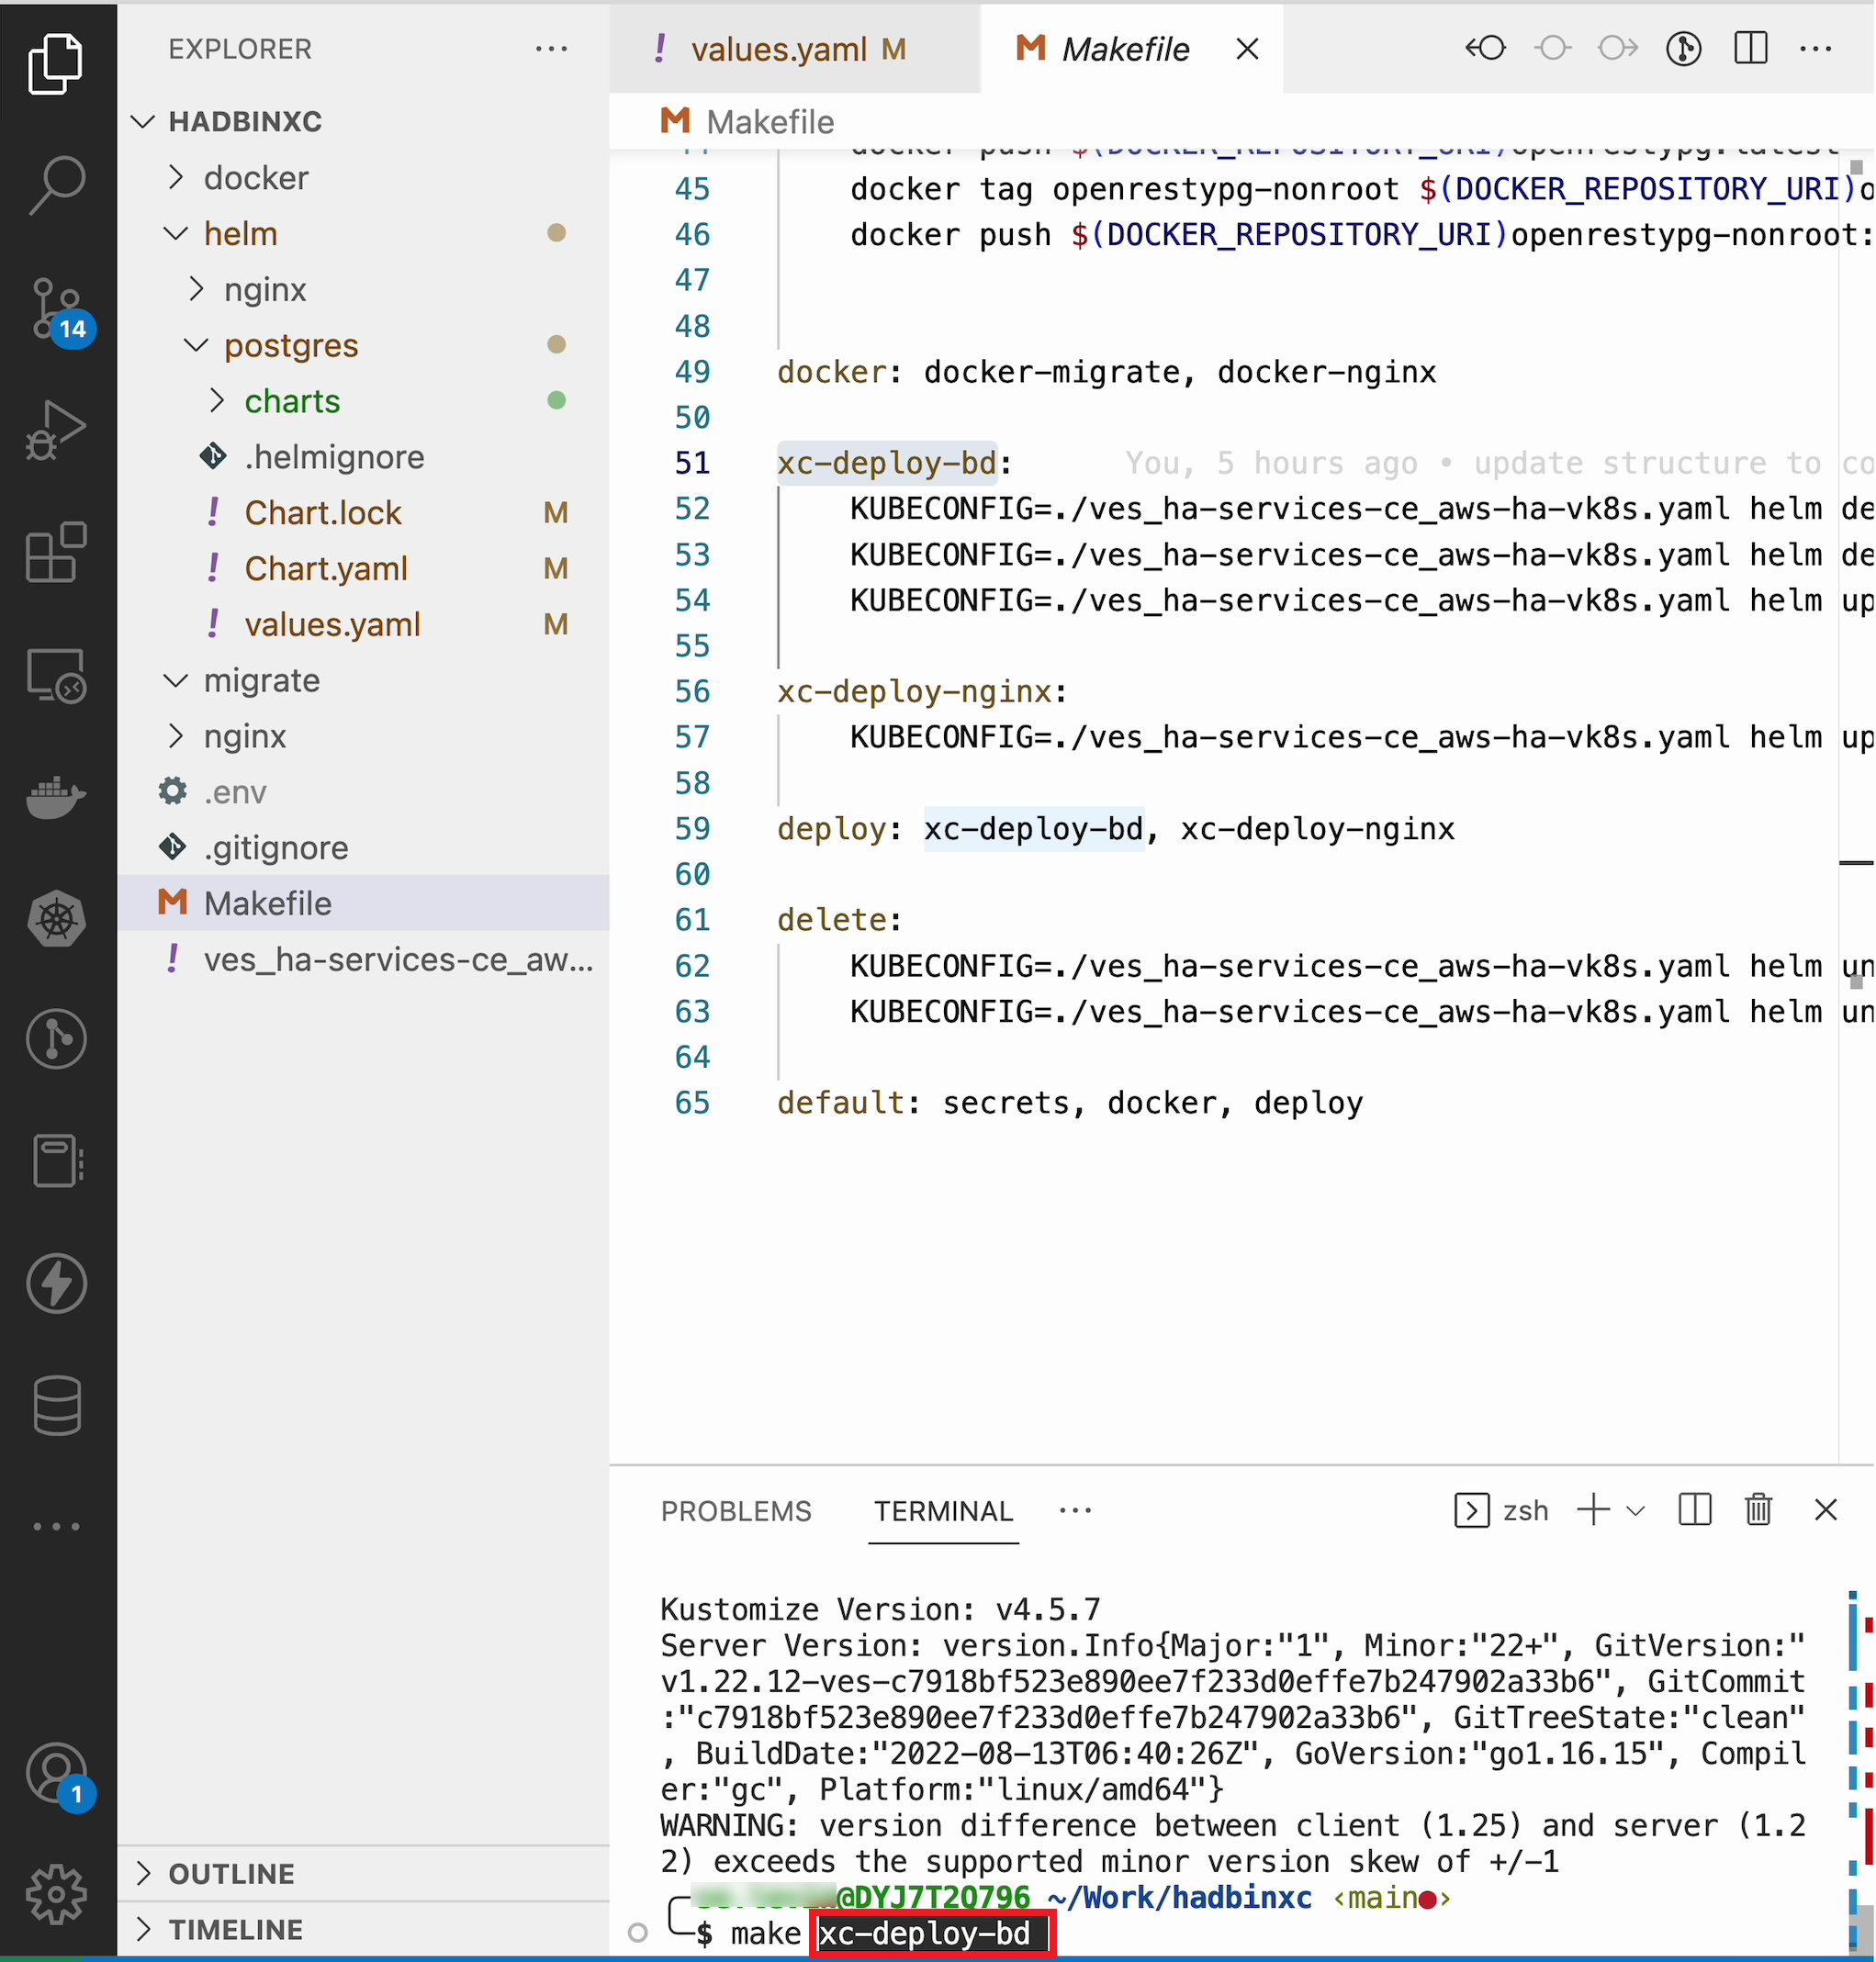This screenshot has height=1962, width=1876.
Task: Switch to the PROBLEMS panel tab
Action: point(736,1511)
